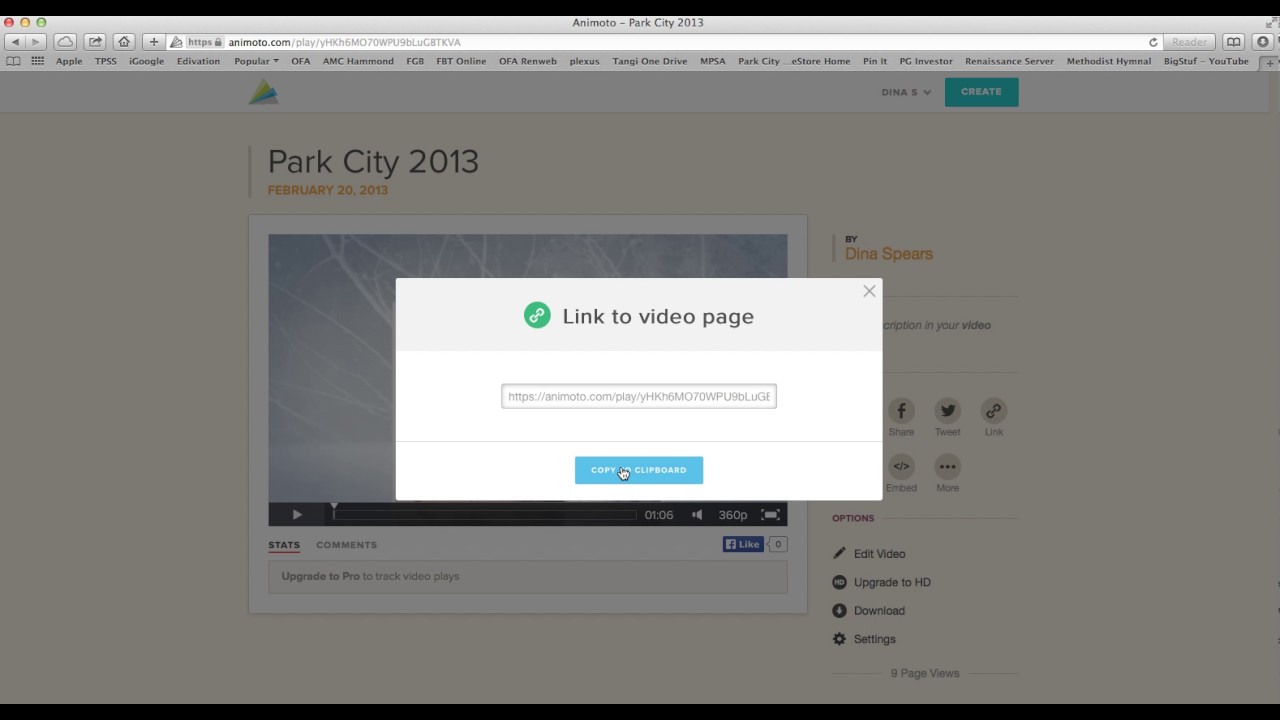Click the Dina Spears author name

[x=889, y=254]
